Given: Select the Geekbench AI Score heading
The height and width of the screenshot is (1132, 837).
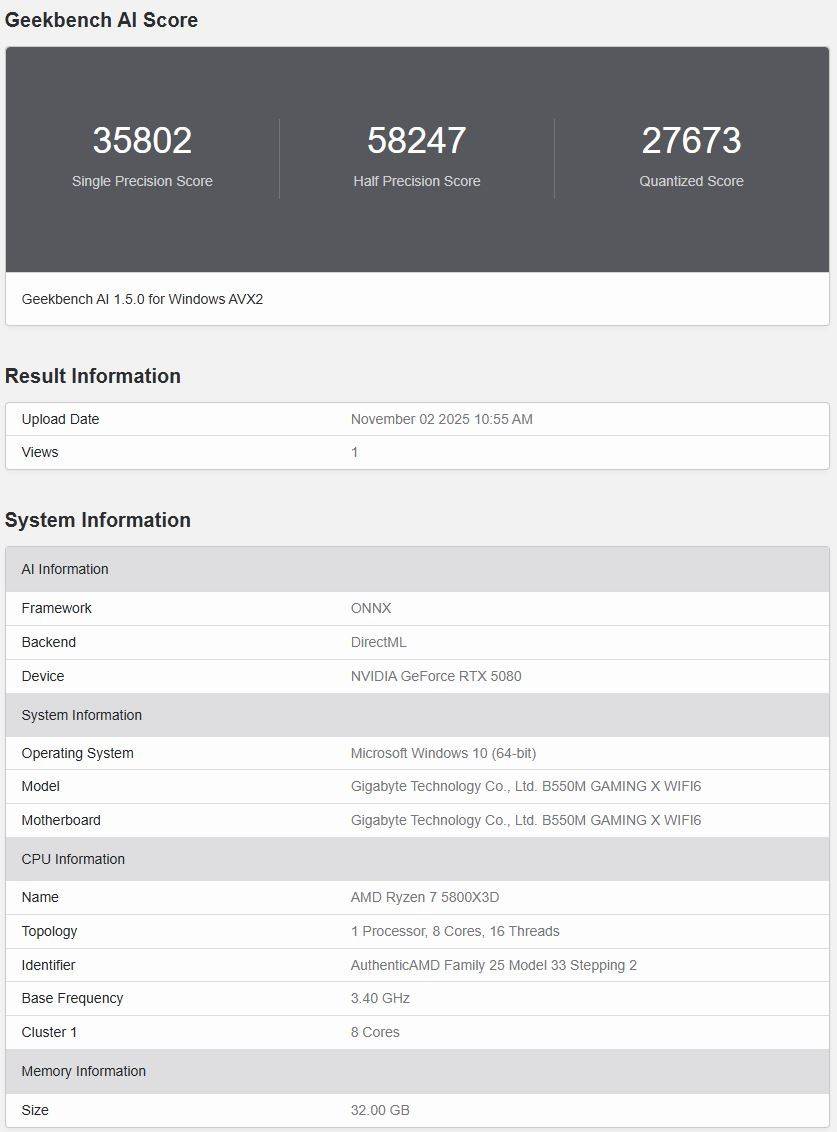Looking at the screenshot, I should [101, 20].
